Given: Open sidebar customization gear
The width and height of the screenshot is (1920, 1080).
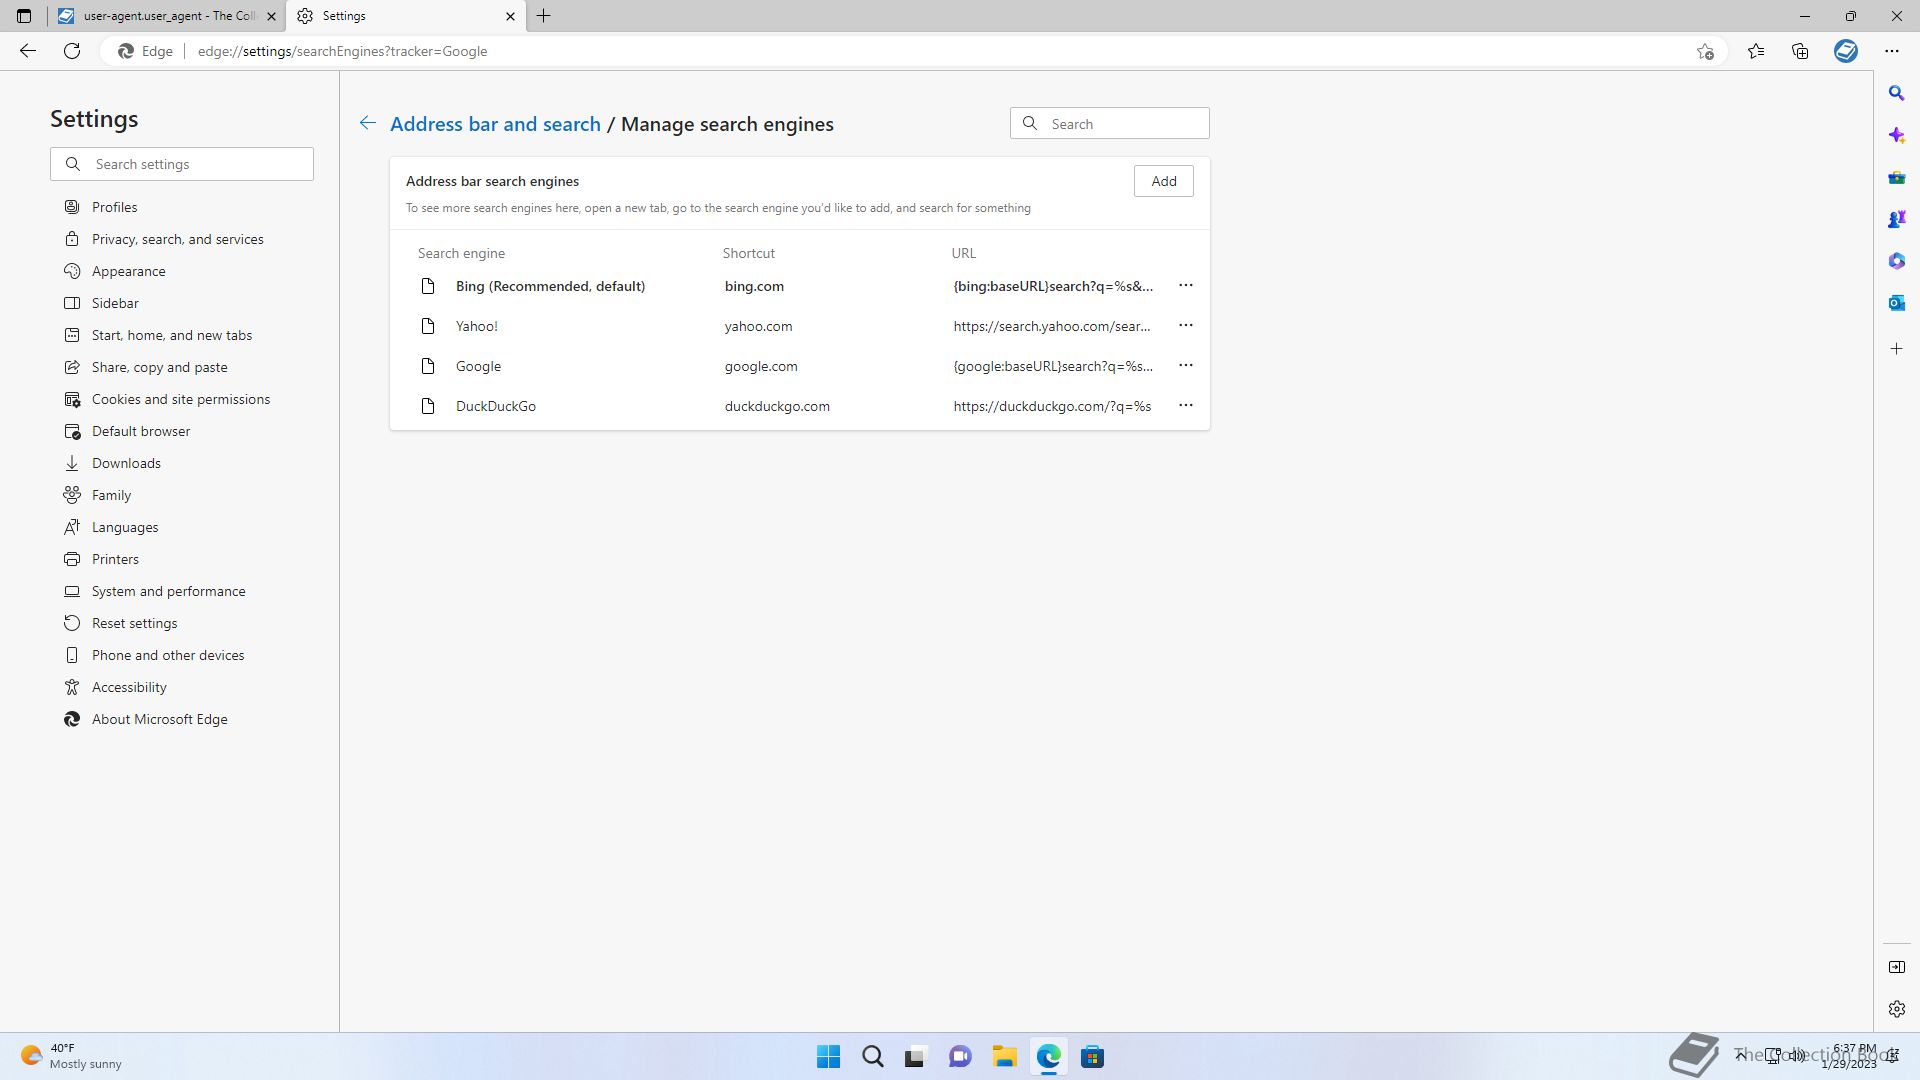Looking at the screenshot, I should pyautogui.click(x=1896, y=1009).
